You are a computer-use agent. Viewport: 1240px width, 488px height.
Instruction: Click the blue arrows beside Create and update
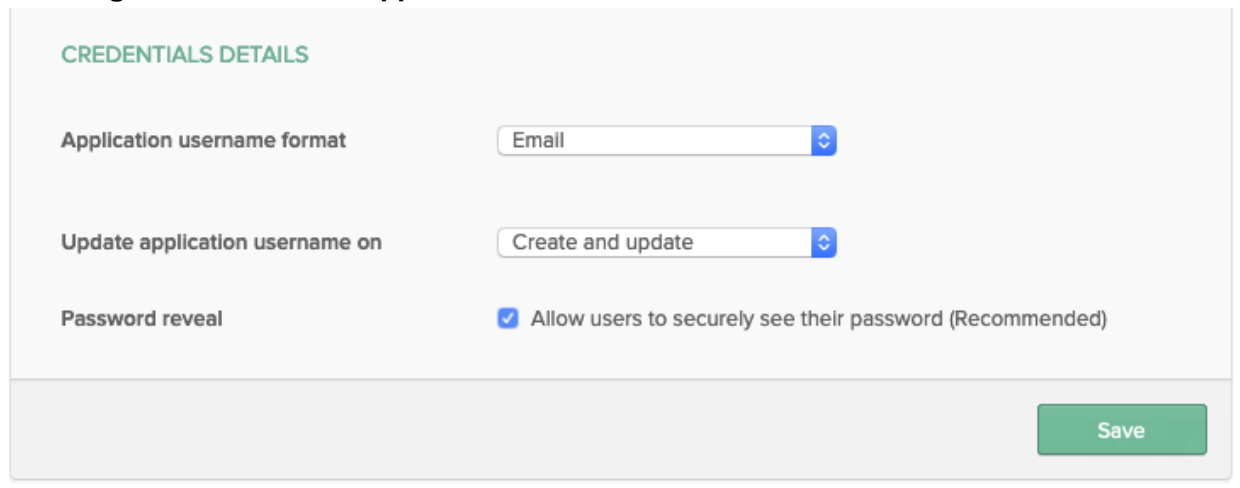(823, 242)
